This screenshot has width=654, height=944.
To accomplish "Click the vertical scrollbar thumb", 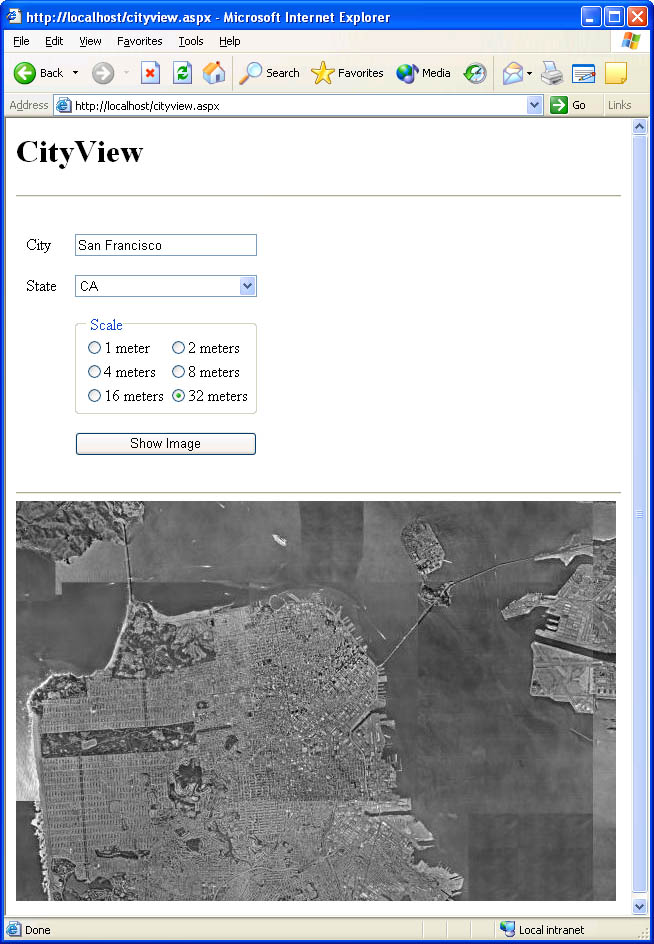I will coord(639,514).
